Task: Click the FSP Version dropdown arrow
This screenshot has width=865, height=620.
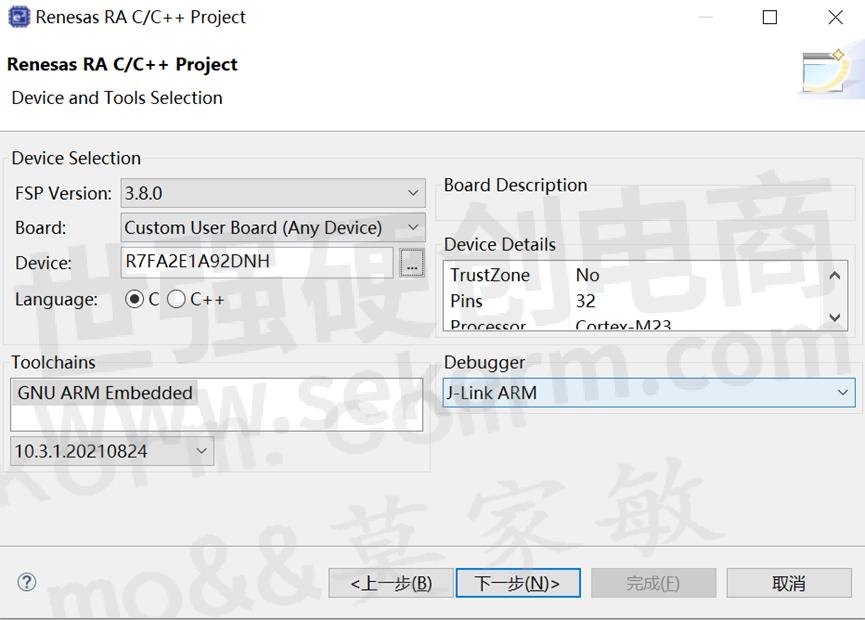Action: tap(413, 192)
